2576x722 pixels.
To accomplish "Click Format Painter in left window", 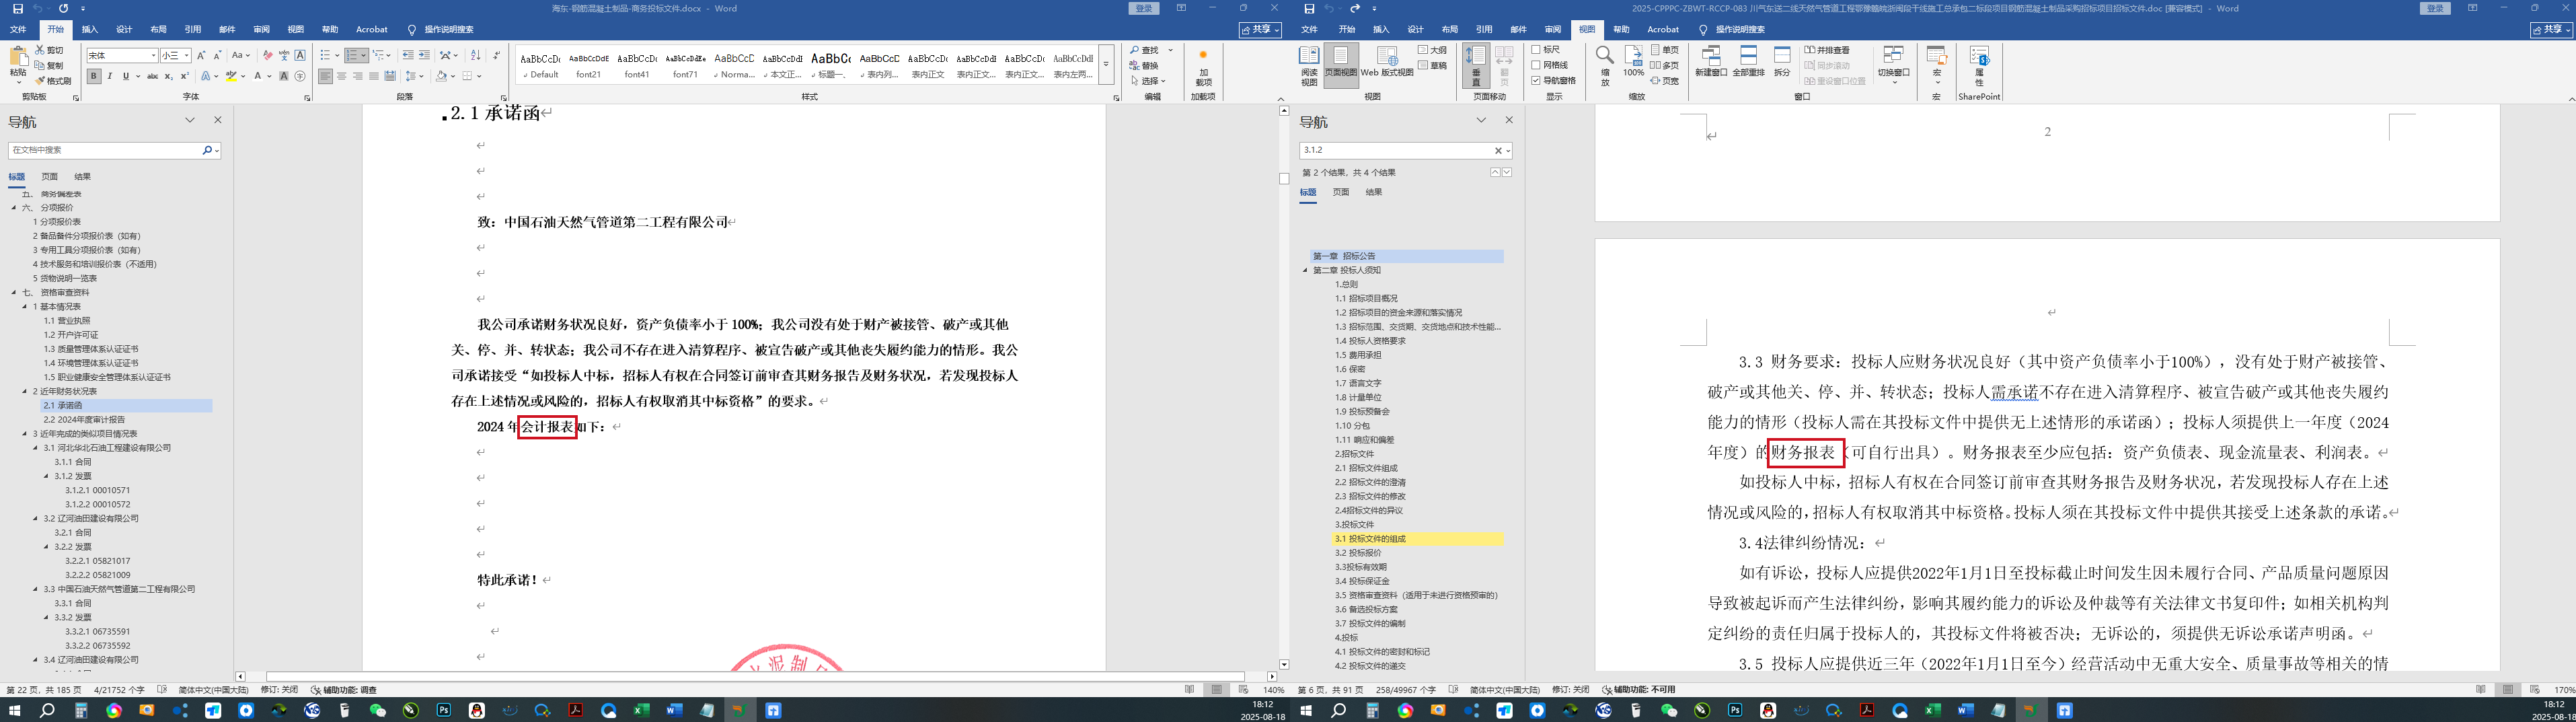I will [54, 81].
